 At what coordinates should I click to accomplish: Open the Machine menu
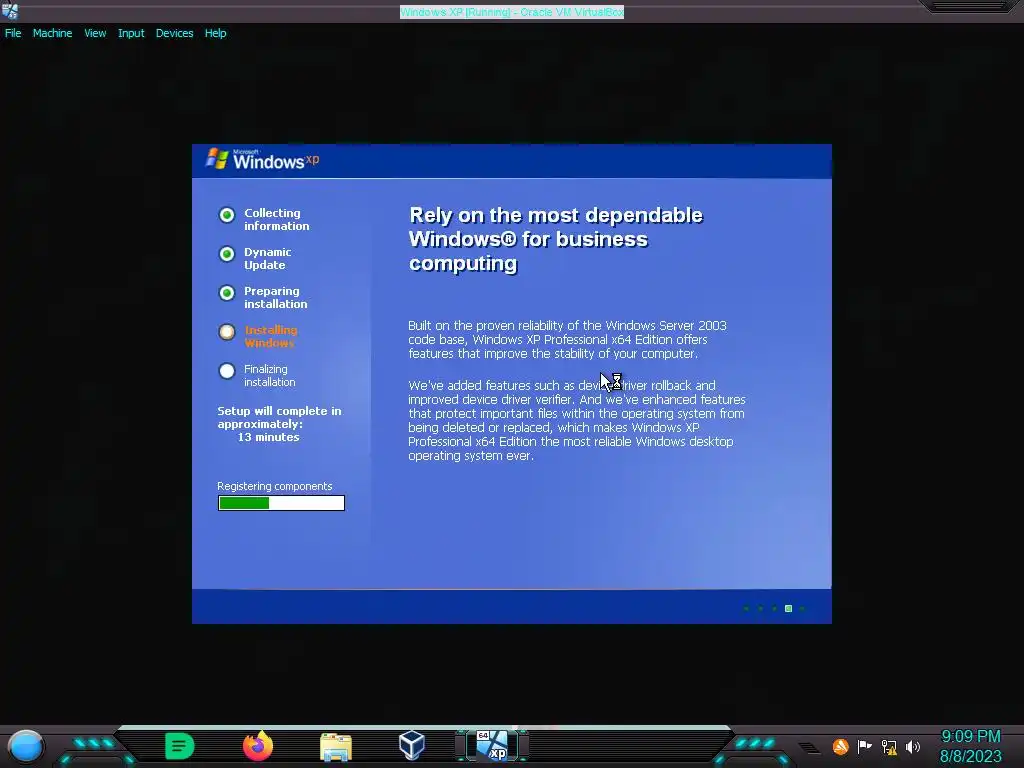click(52, 33)
